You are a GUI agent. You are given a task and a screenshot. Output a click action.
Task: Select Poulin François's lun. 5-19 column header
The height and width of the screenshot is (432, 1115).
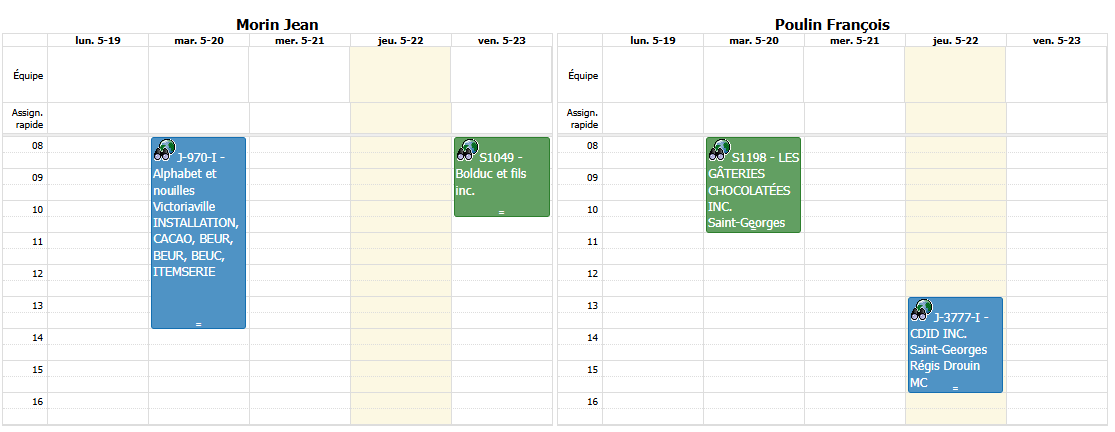pos(653,40)
